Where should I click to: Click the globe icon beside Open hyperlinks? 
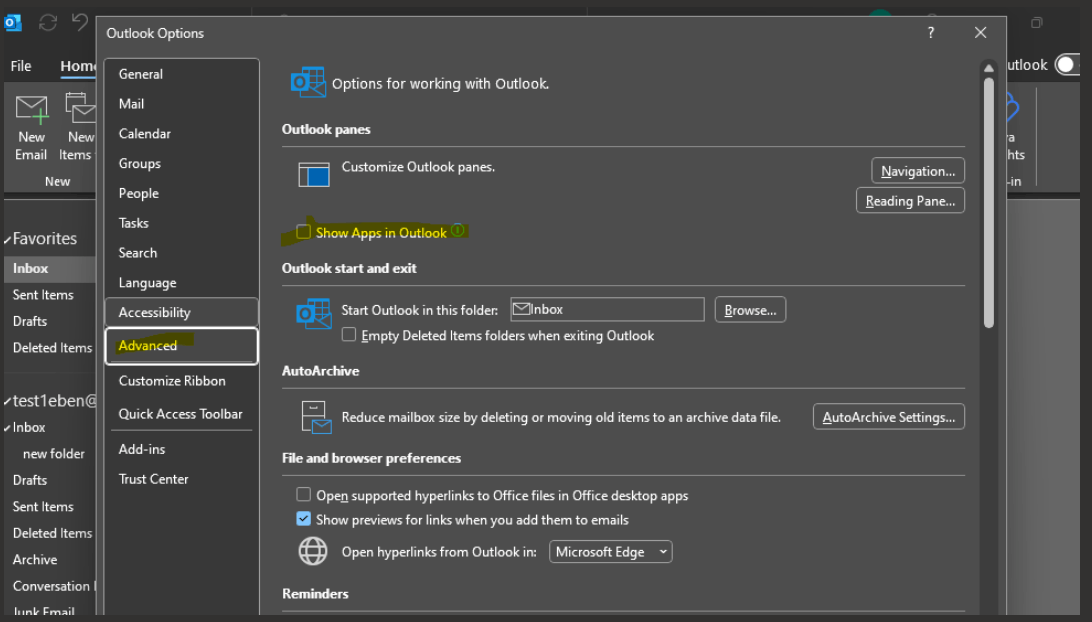pyautogui.click(x=313, y=551)
